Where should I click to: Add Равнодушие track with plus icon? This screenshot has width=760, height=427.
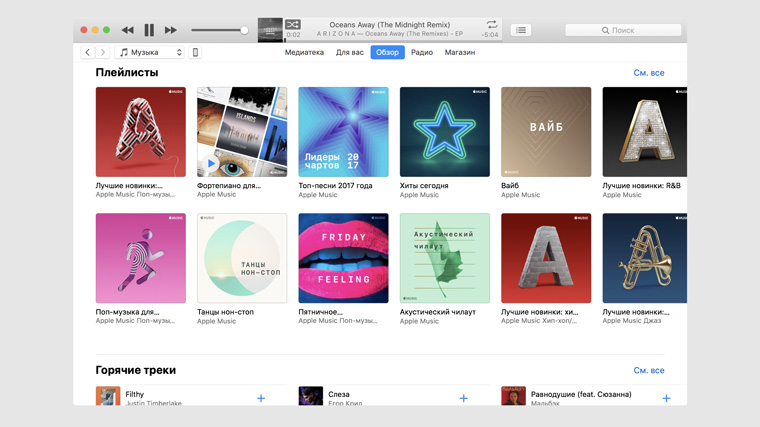[x=666, y=398]
